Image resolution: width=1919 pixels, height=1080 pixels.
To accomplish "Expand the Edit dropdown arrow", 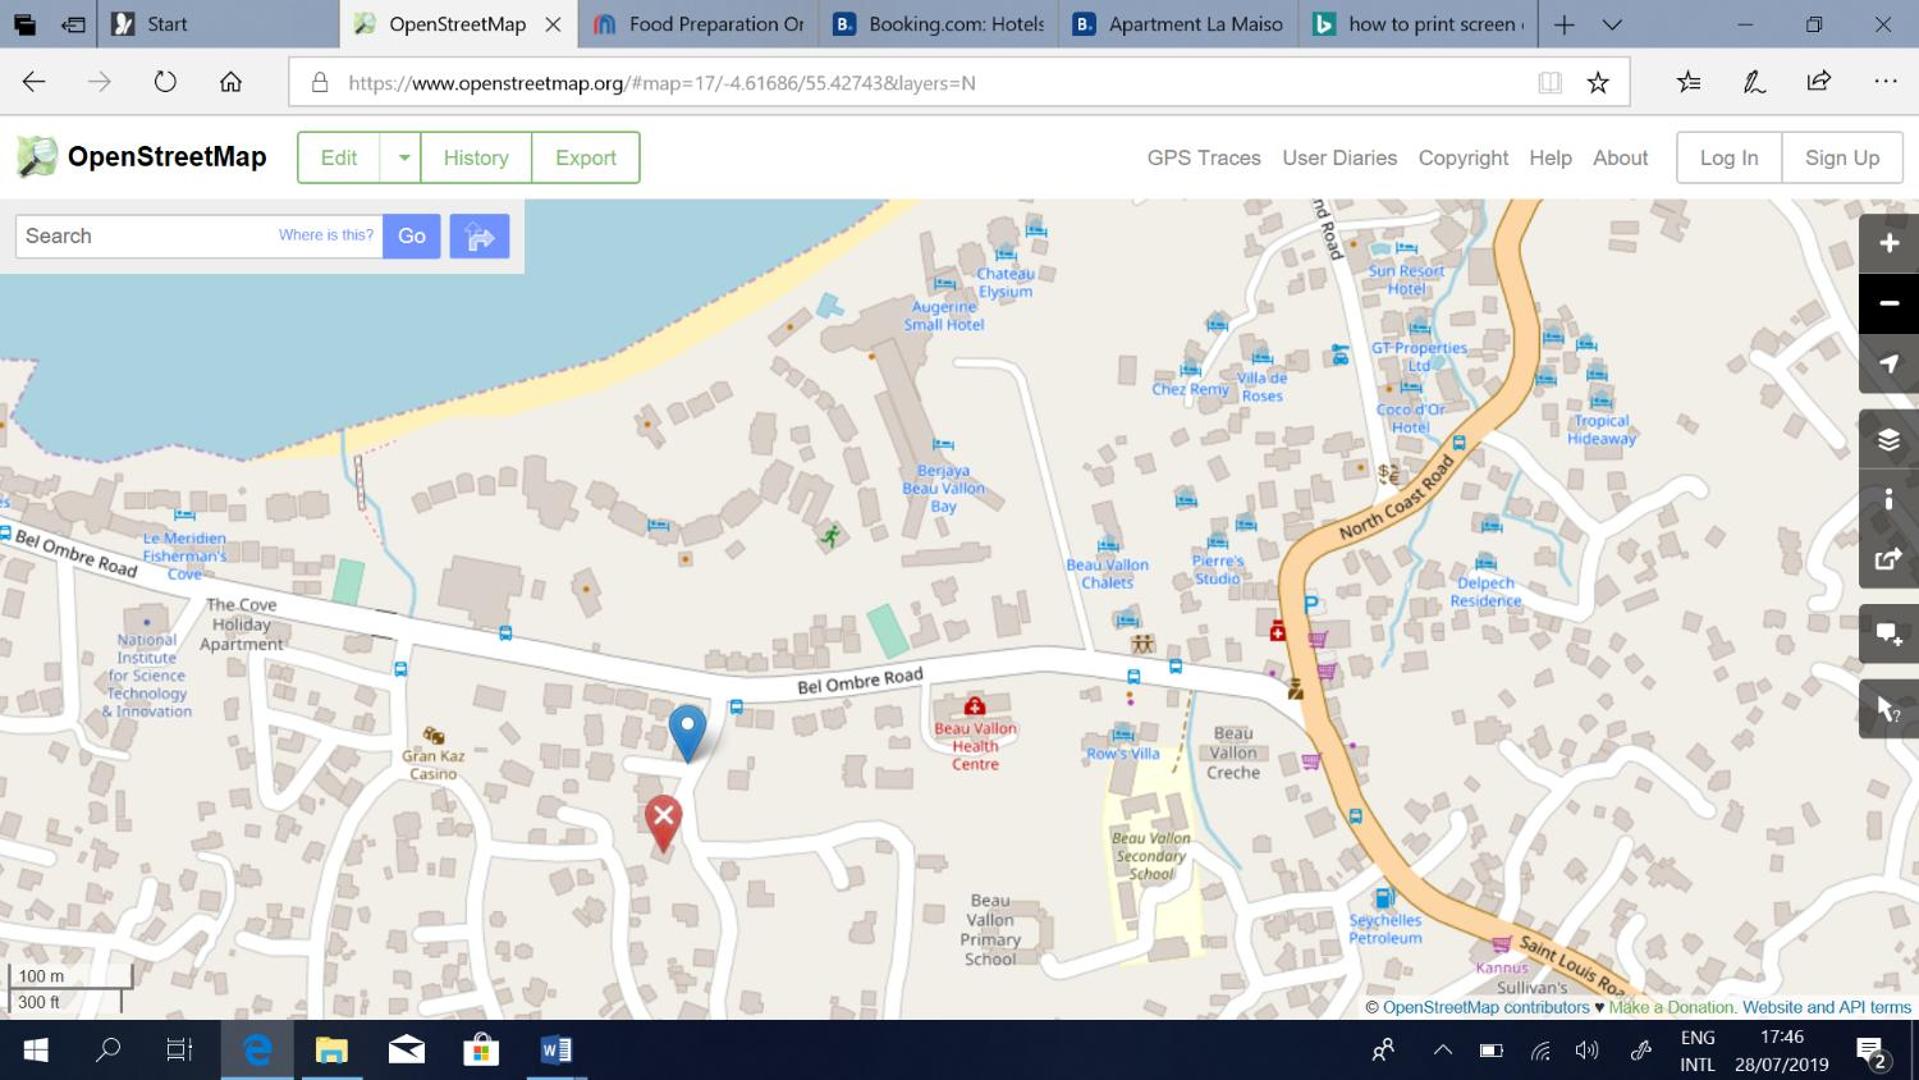I will click(x=402, y=157).
